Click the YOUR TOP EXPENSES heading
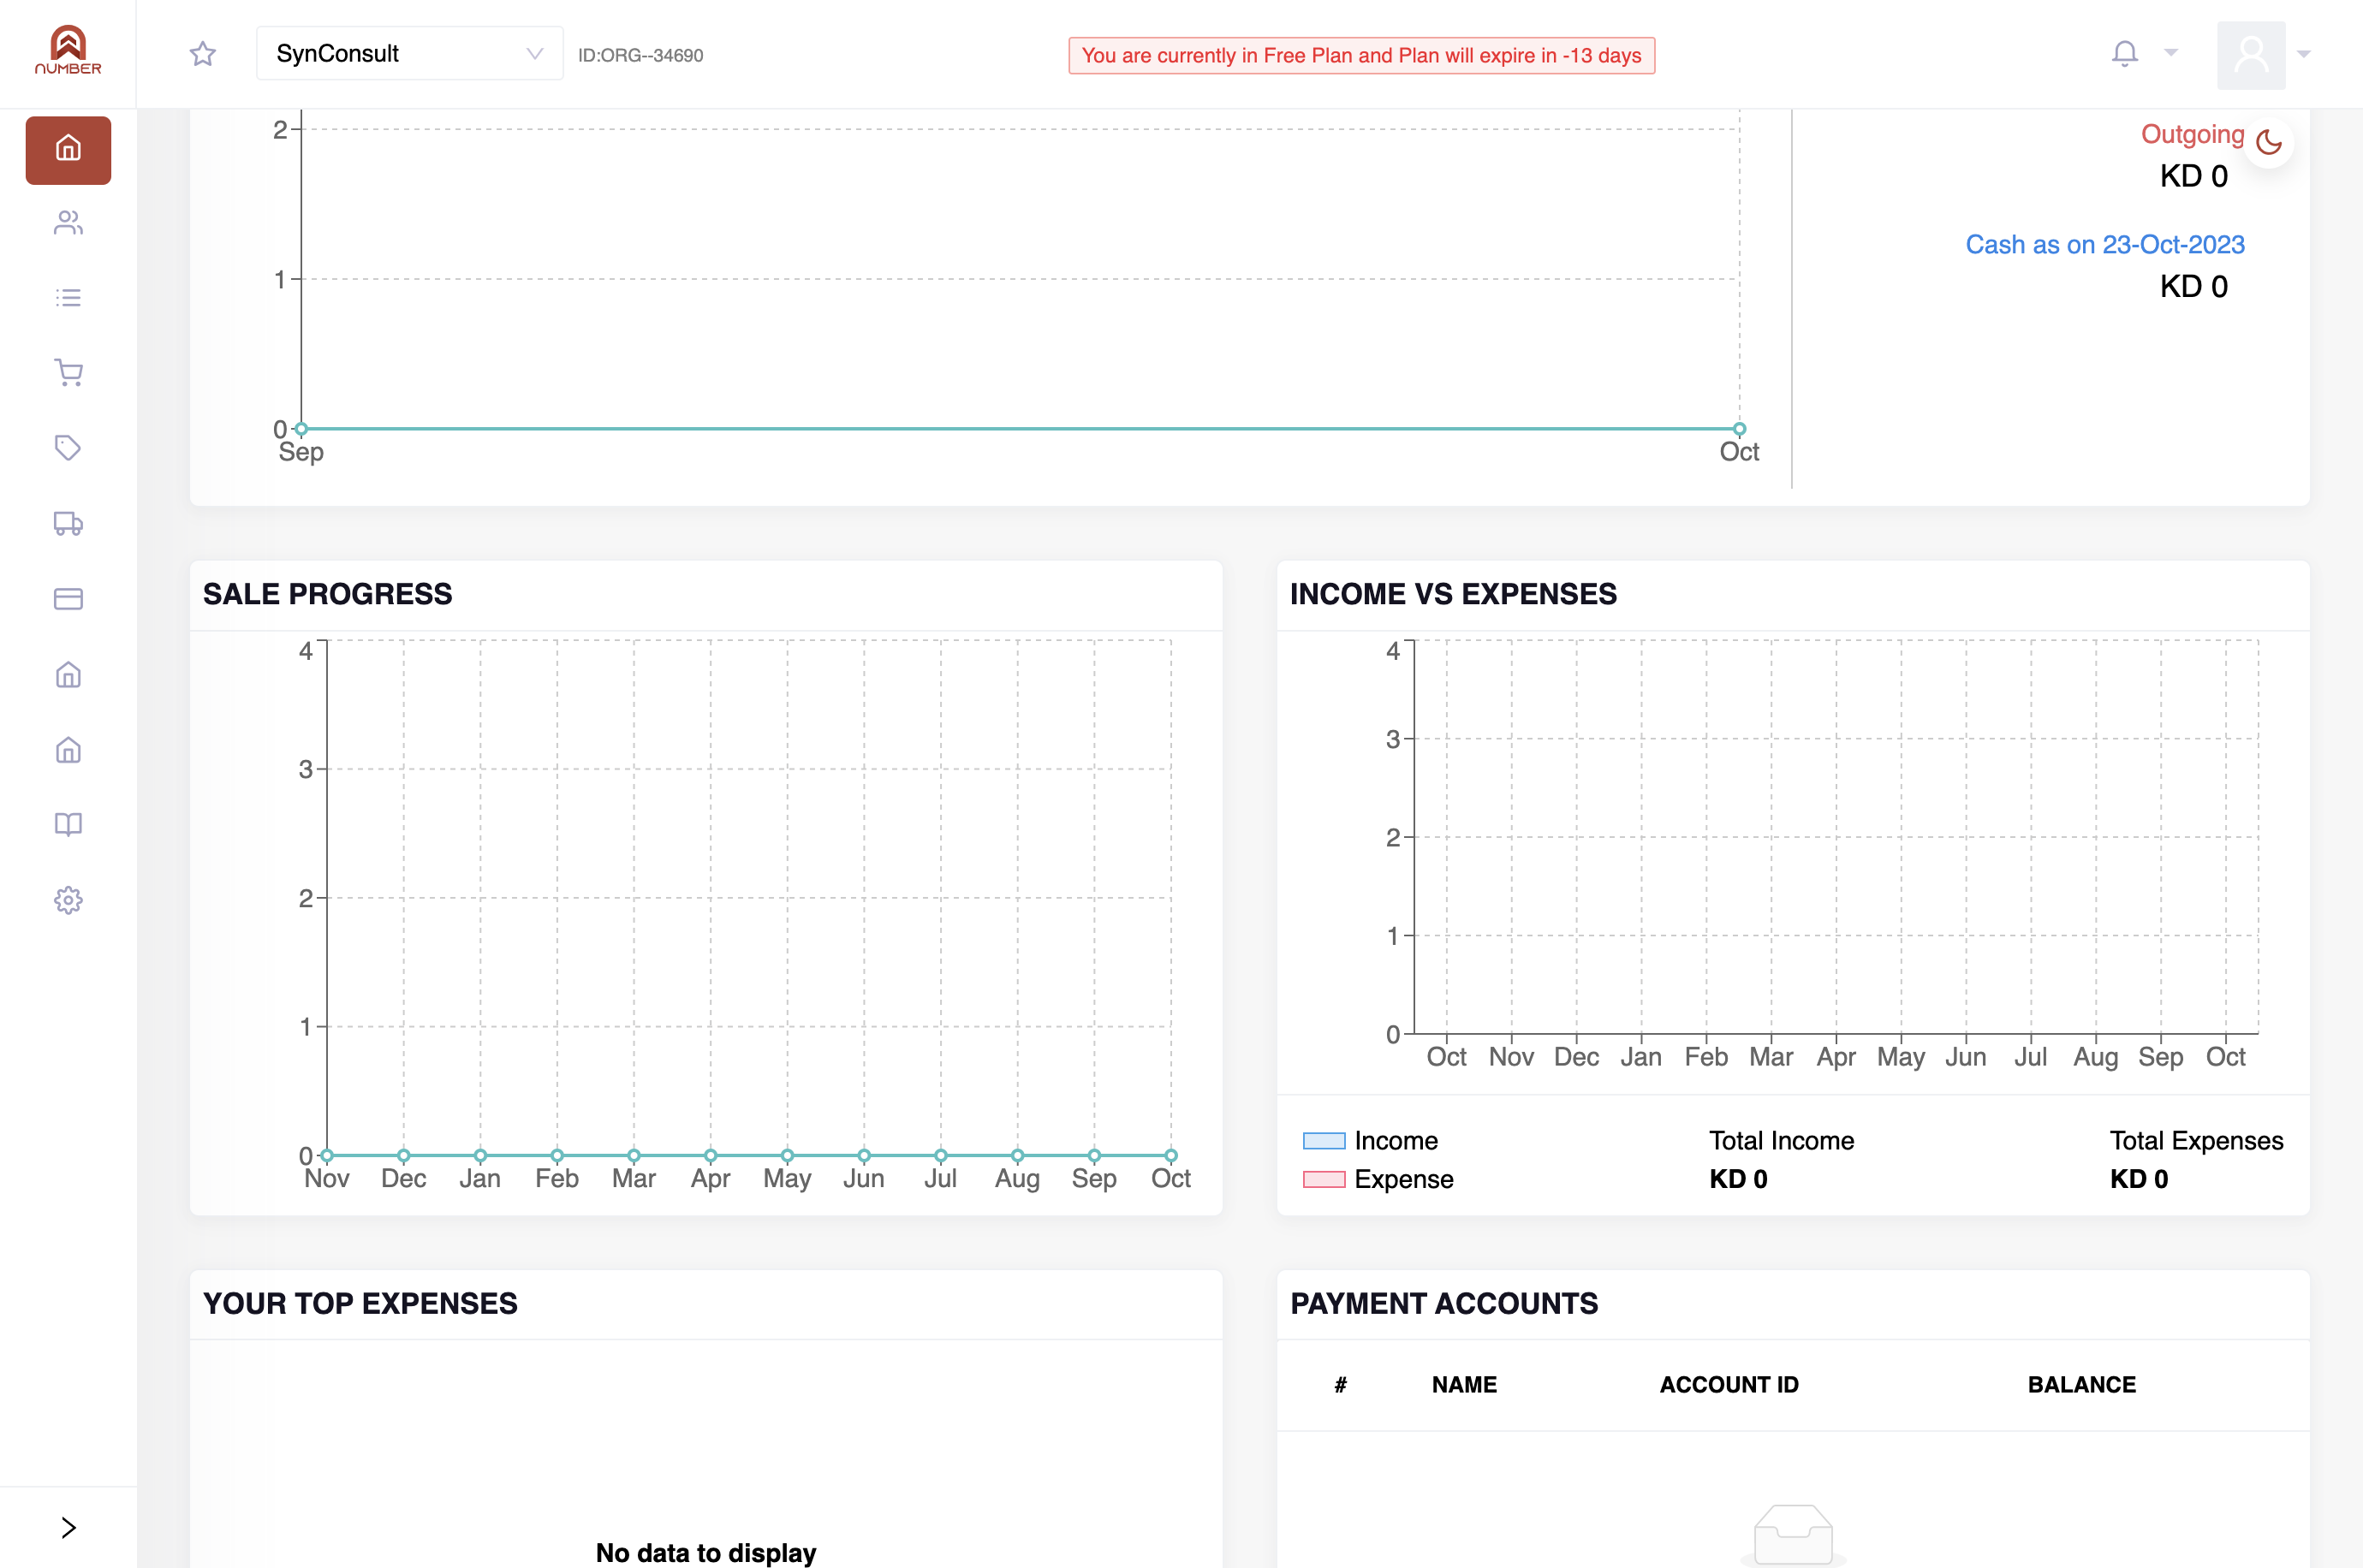This screenshot has width=2363, height=1568. click(x=360, y=1304)
